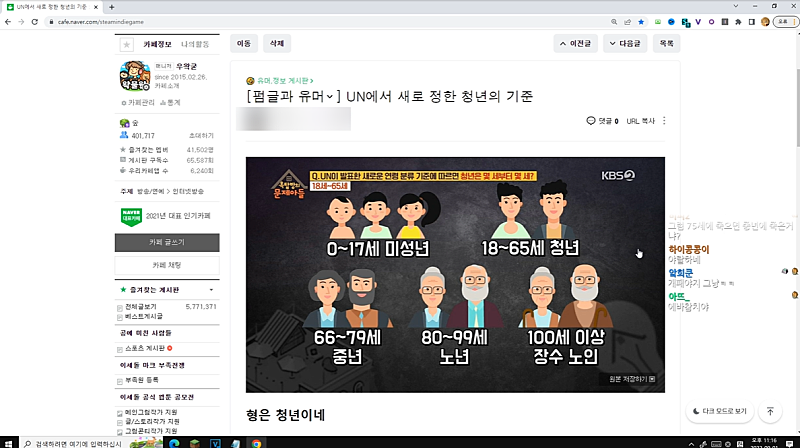Click the 카페 글쓰기 button
Viewport: 800px width, 448px height.
[167, 242]
